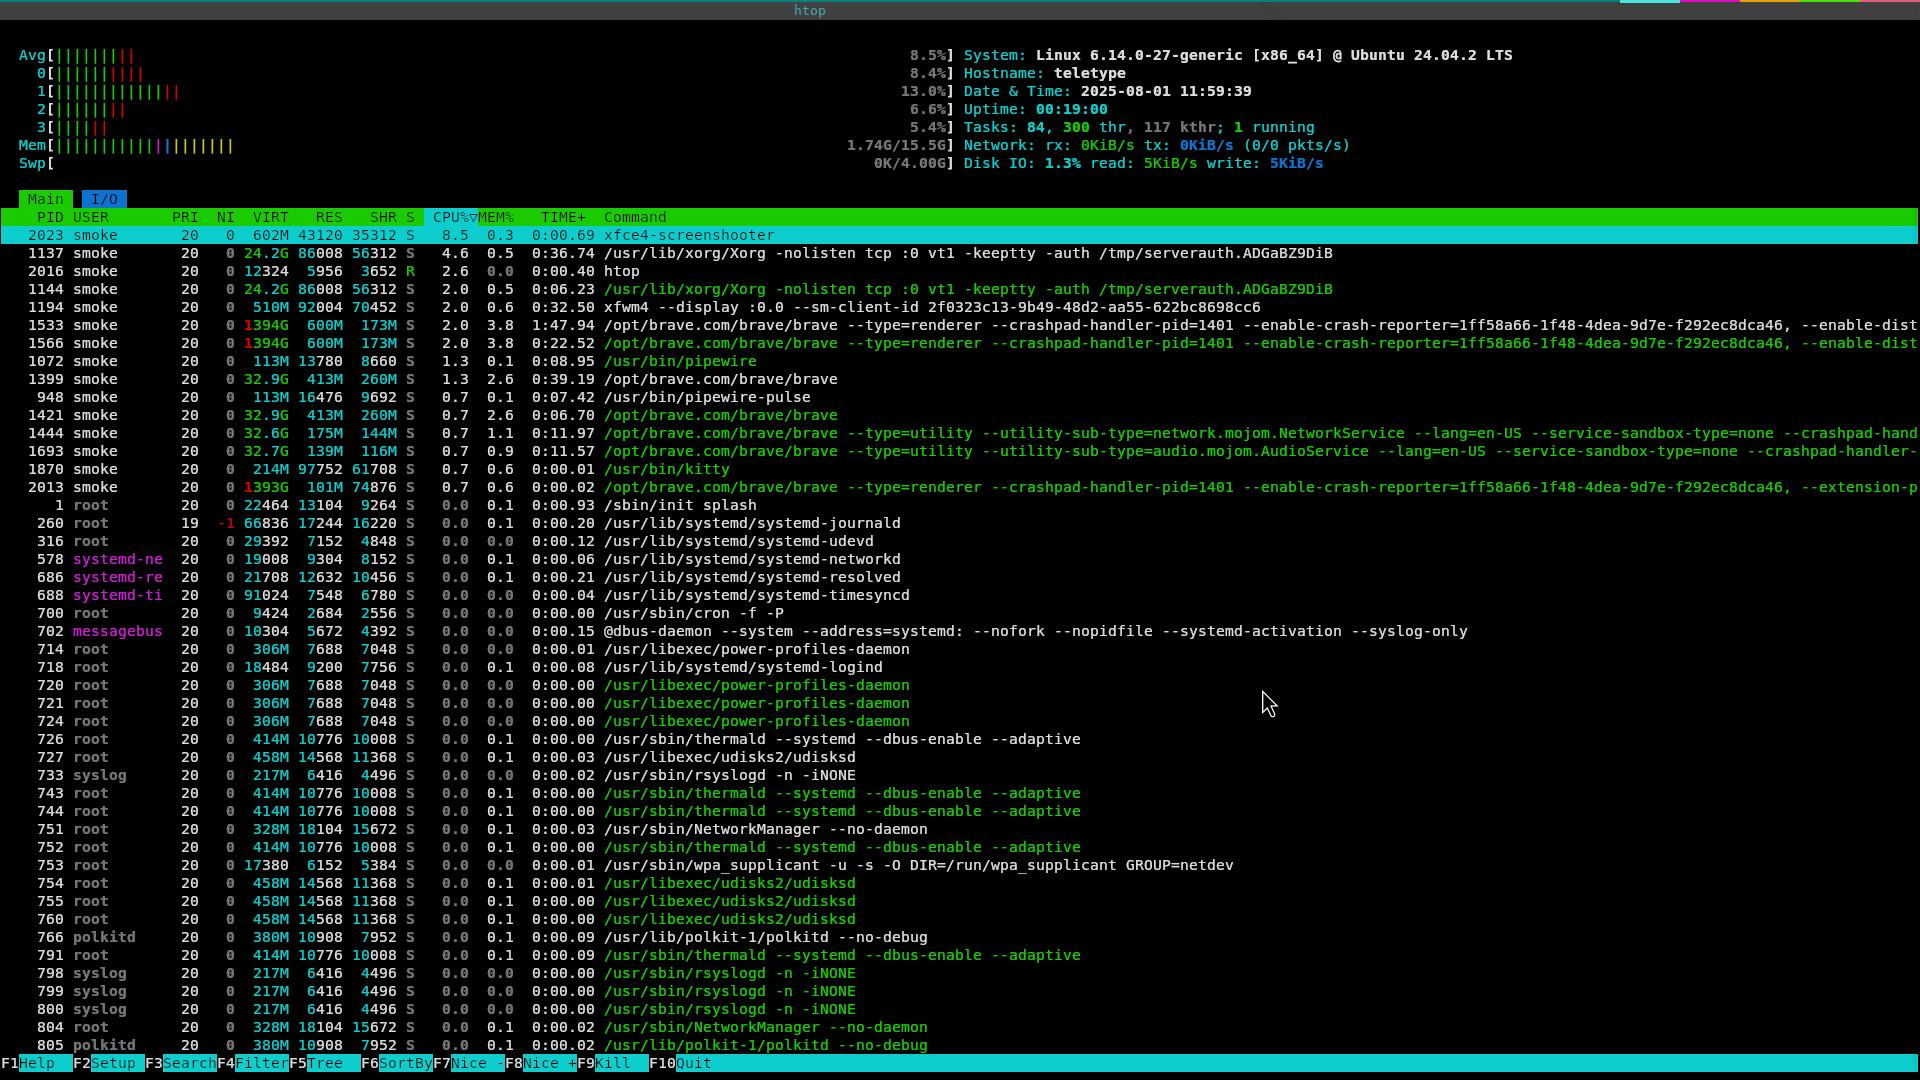Open F1 Help
1920x1080 pixels.
pyautogui.click(x=36, y=1063)
